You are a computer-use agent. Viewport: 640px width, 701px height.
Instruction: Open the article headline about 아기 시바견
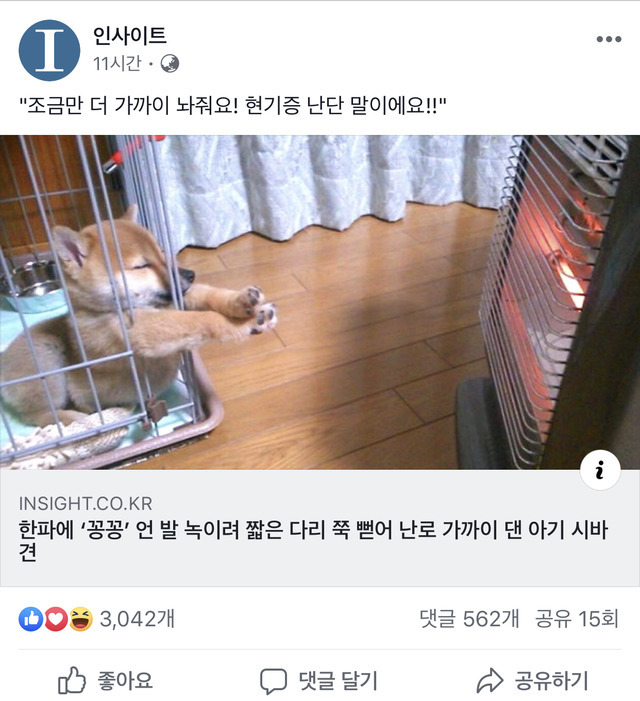click(313, 541)
